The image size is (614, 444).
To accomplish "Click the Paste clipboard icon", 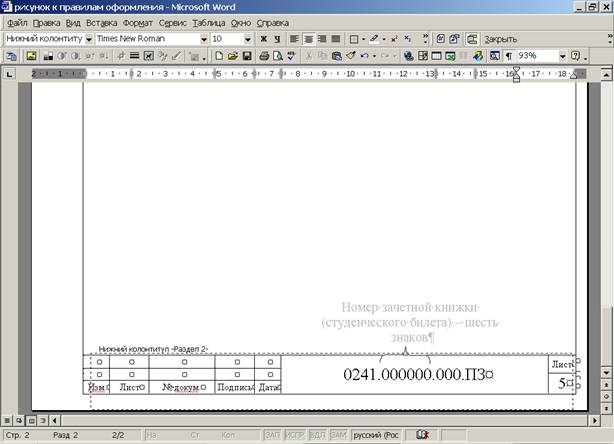I will click(x=337, y=56).
